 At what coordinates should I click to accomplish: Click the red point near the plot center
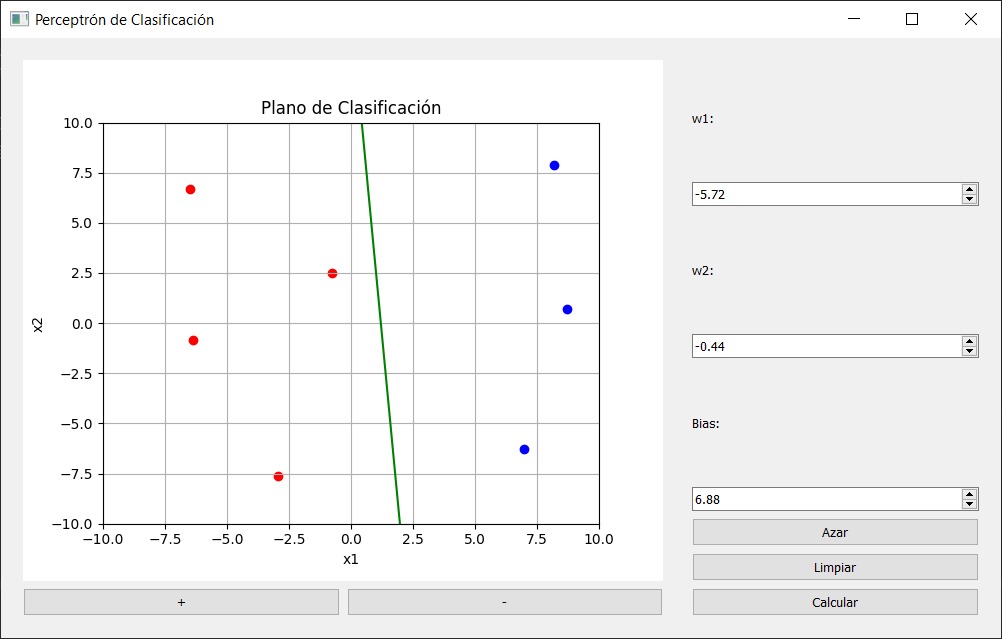(x=331, y=271)
